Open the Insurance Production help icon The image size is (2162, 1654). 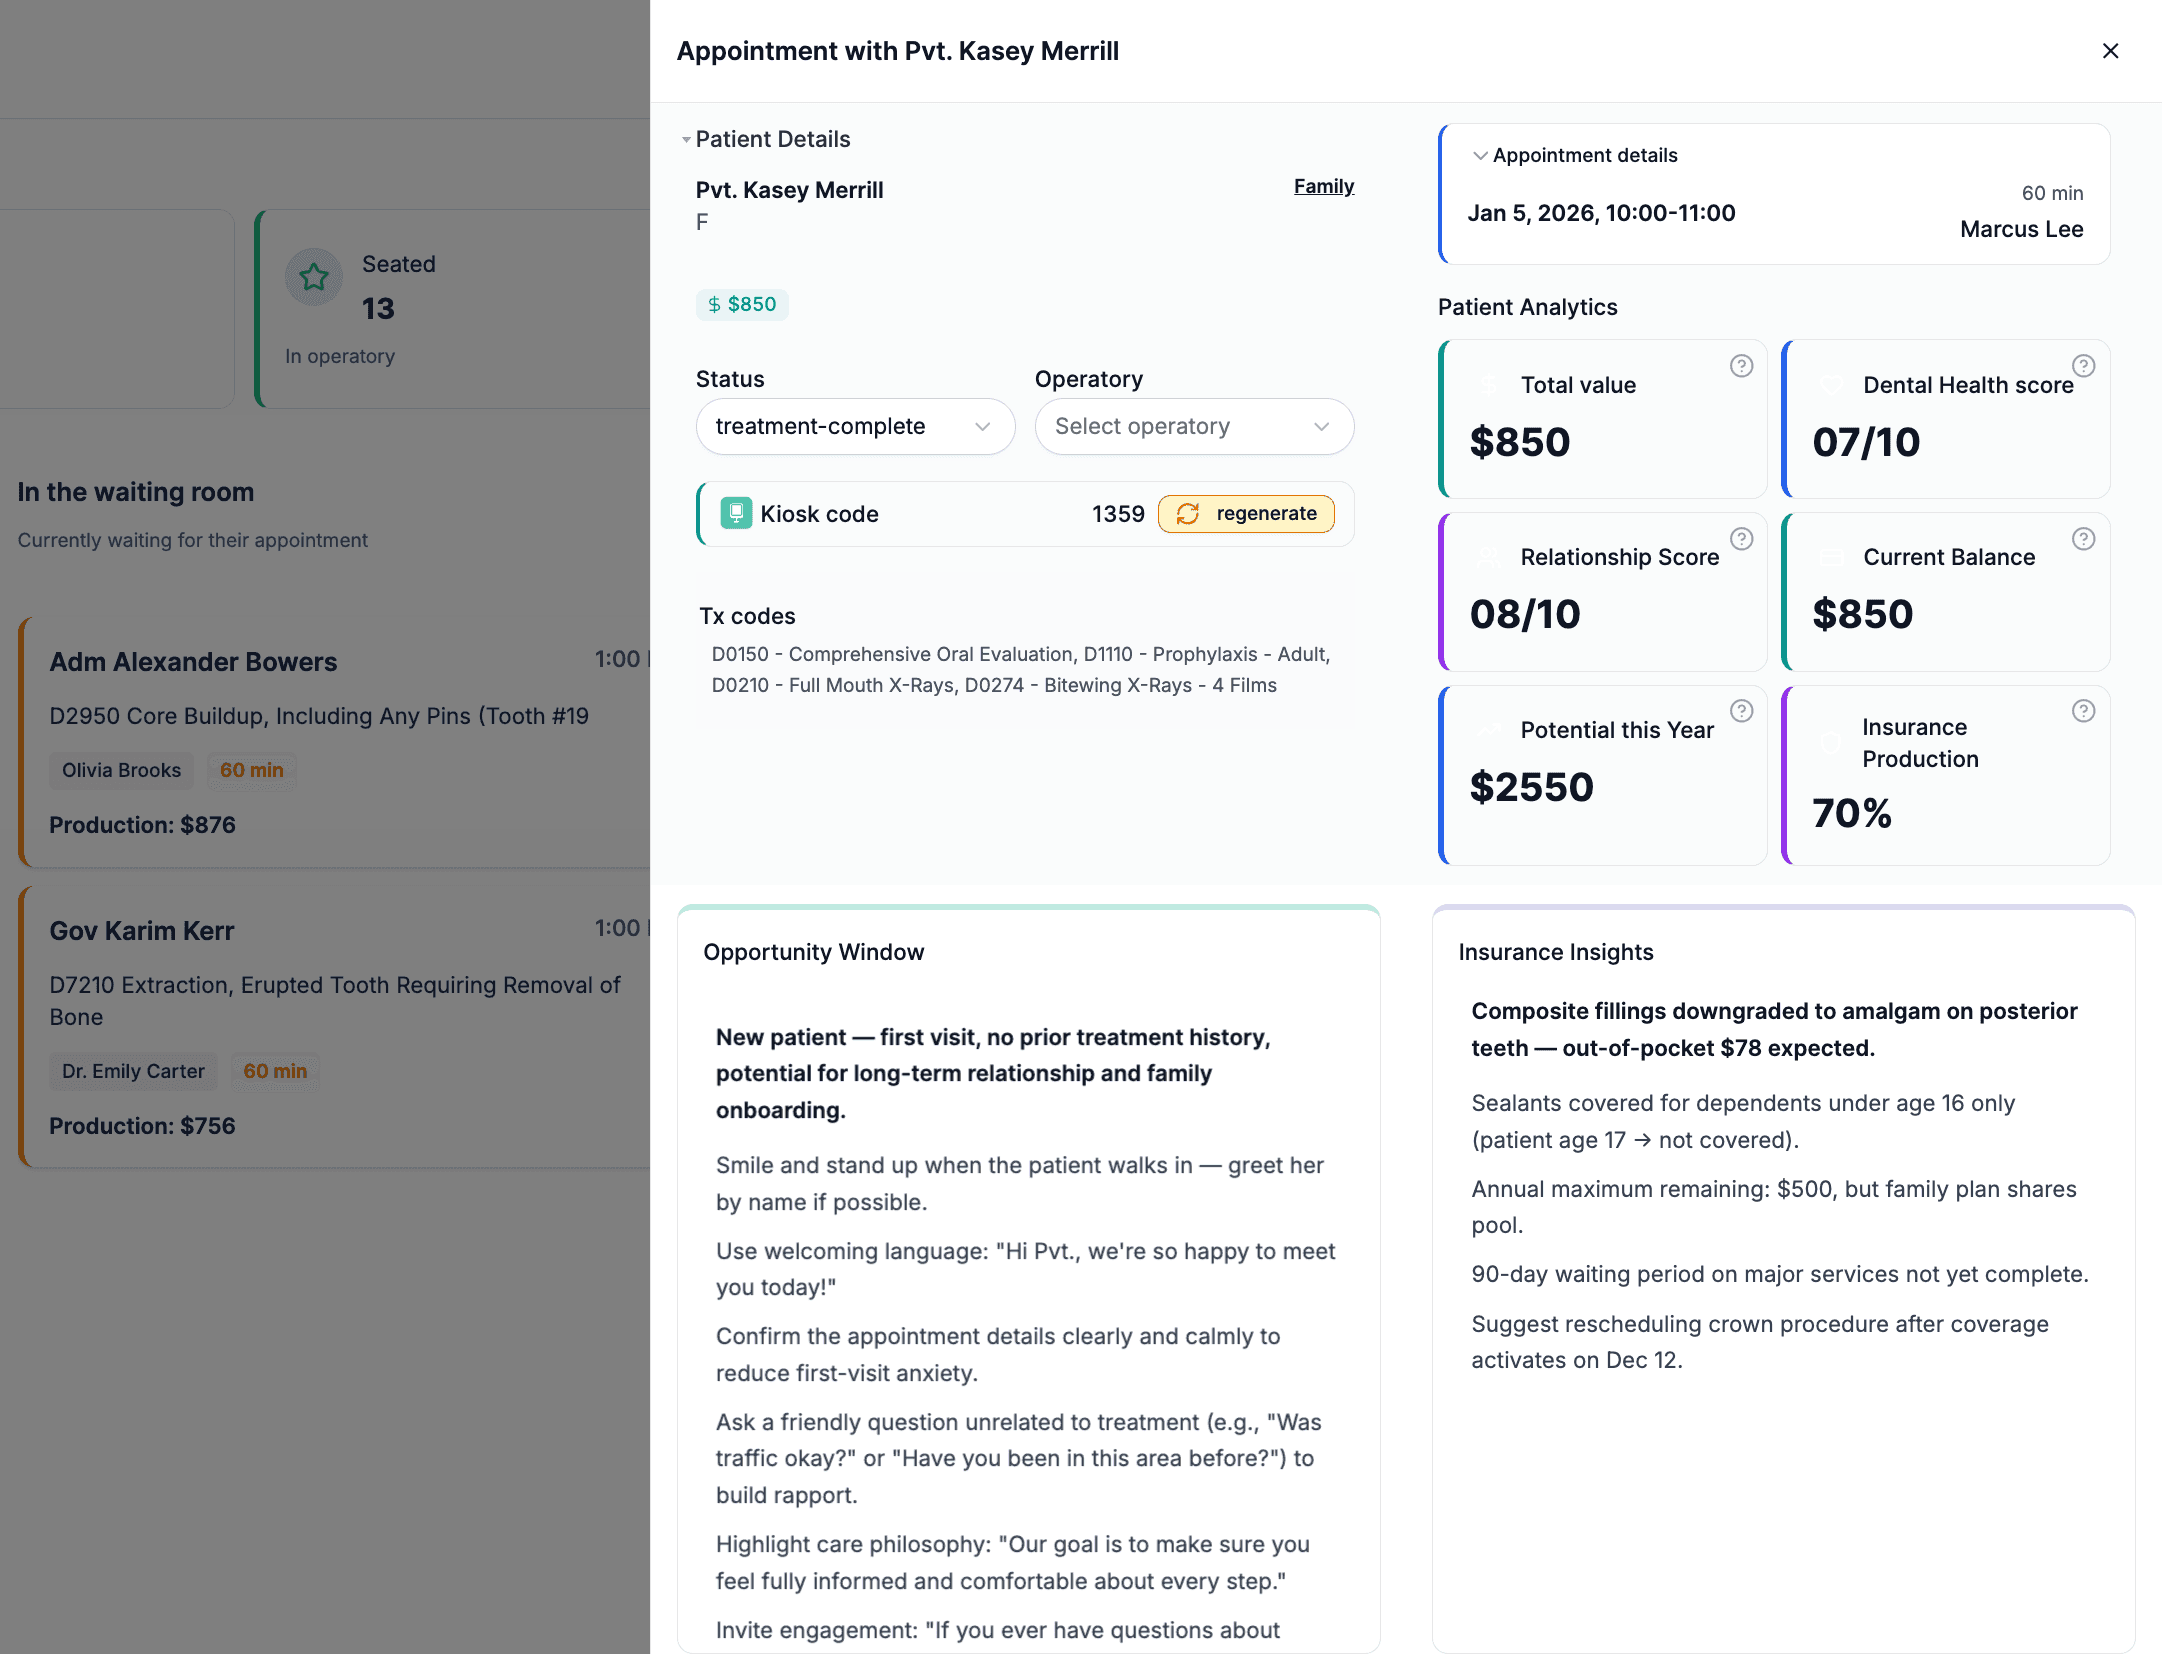point(2084,711)
